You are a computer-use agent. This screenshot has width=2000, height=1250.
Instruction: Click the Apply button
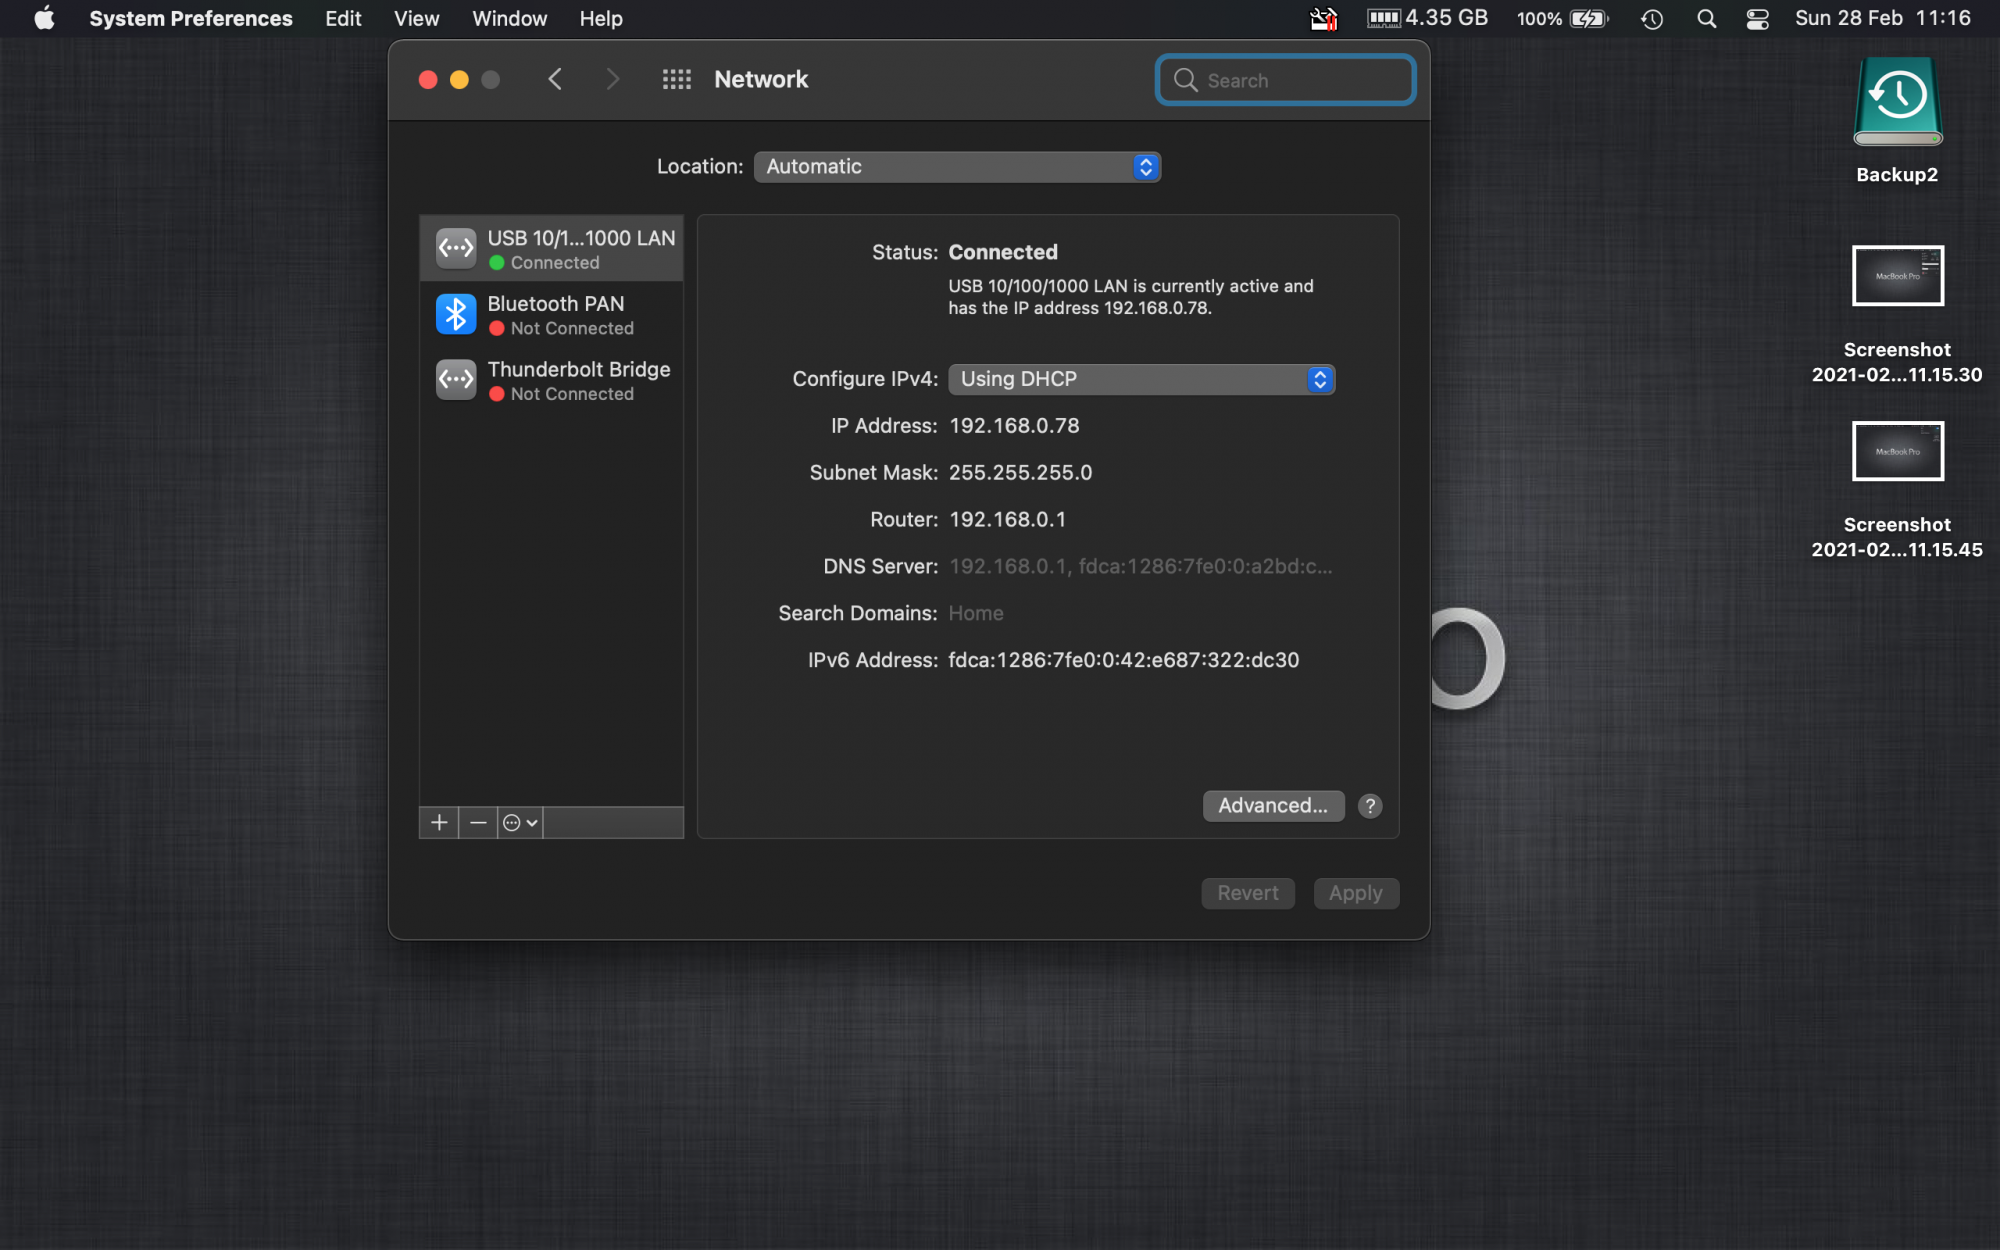pos(1355,893)
